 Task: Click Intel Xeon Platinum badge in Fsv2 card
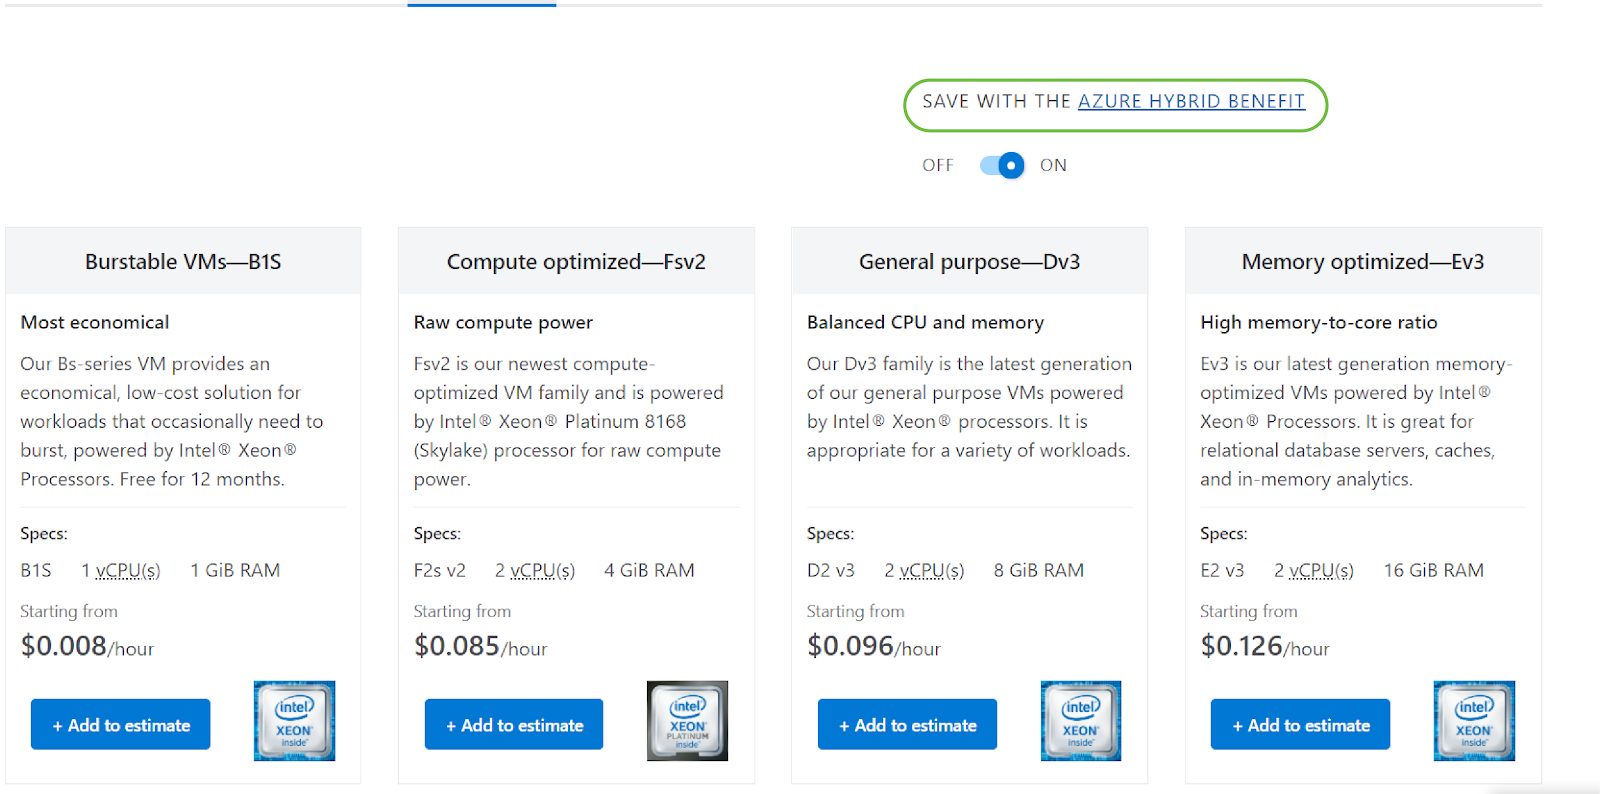tap(687, 721)
